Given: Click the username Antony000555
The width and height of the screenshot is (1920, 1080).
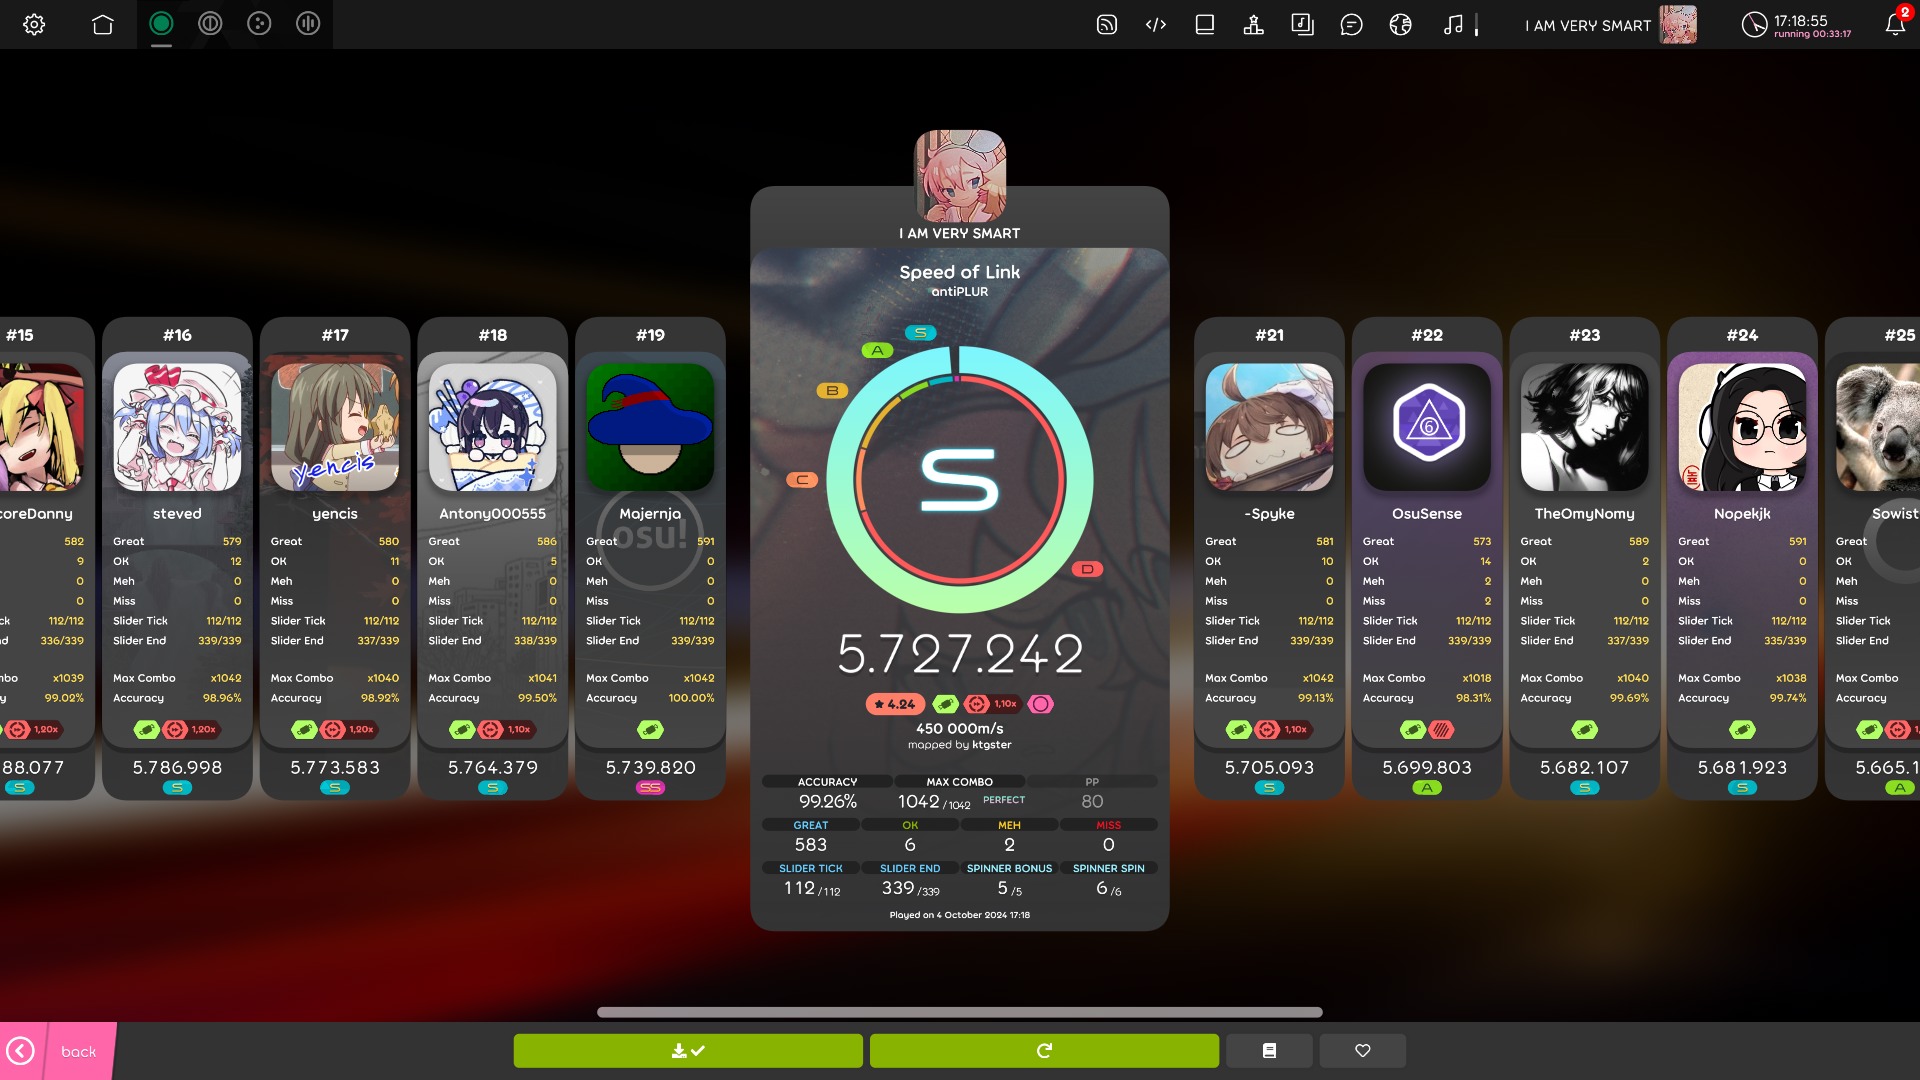Looking at the screenshot, I should click(493, 513).
